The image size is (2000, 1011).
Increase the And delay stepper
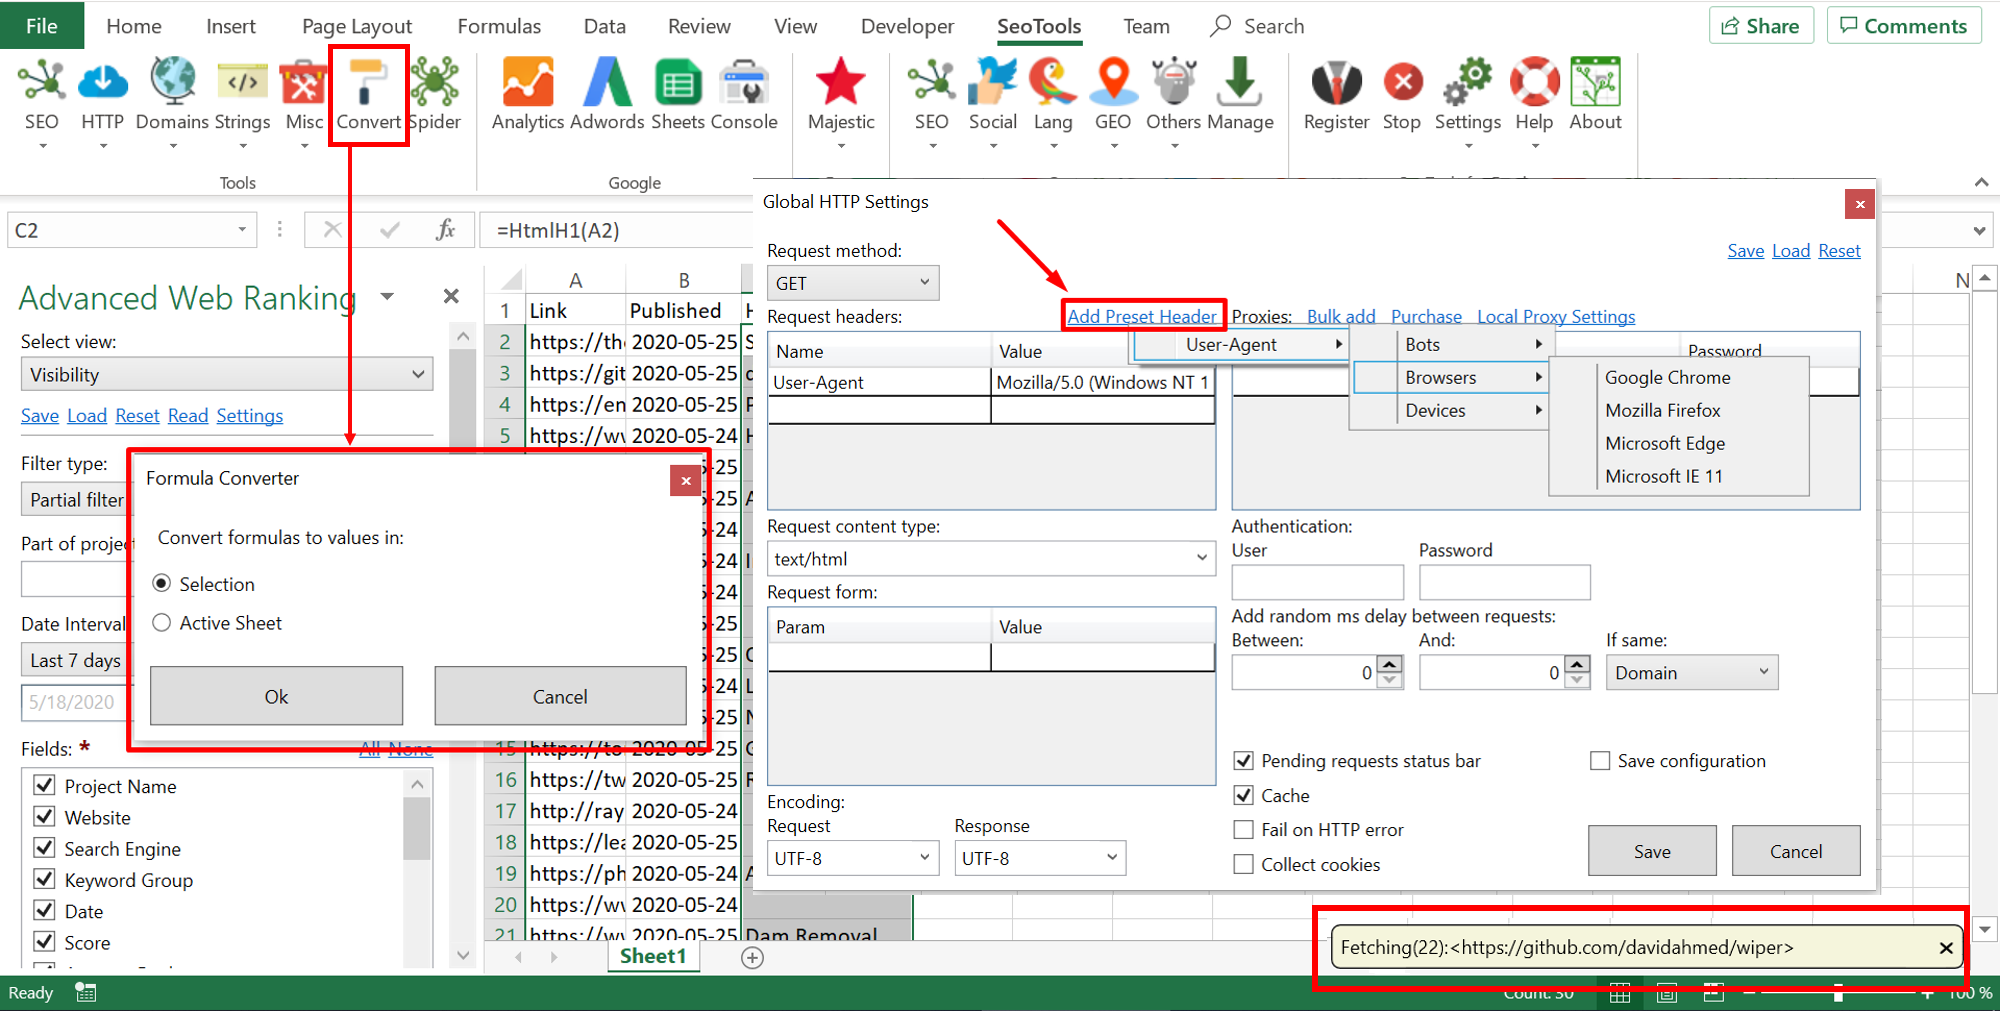(1577, 665)
